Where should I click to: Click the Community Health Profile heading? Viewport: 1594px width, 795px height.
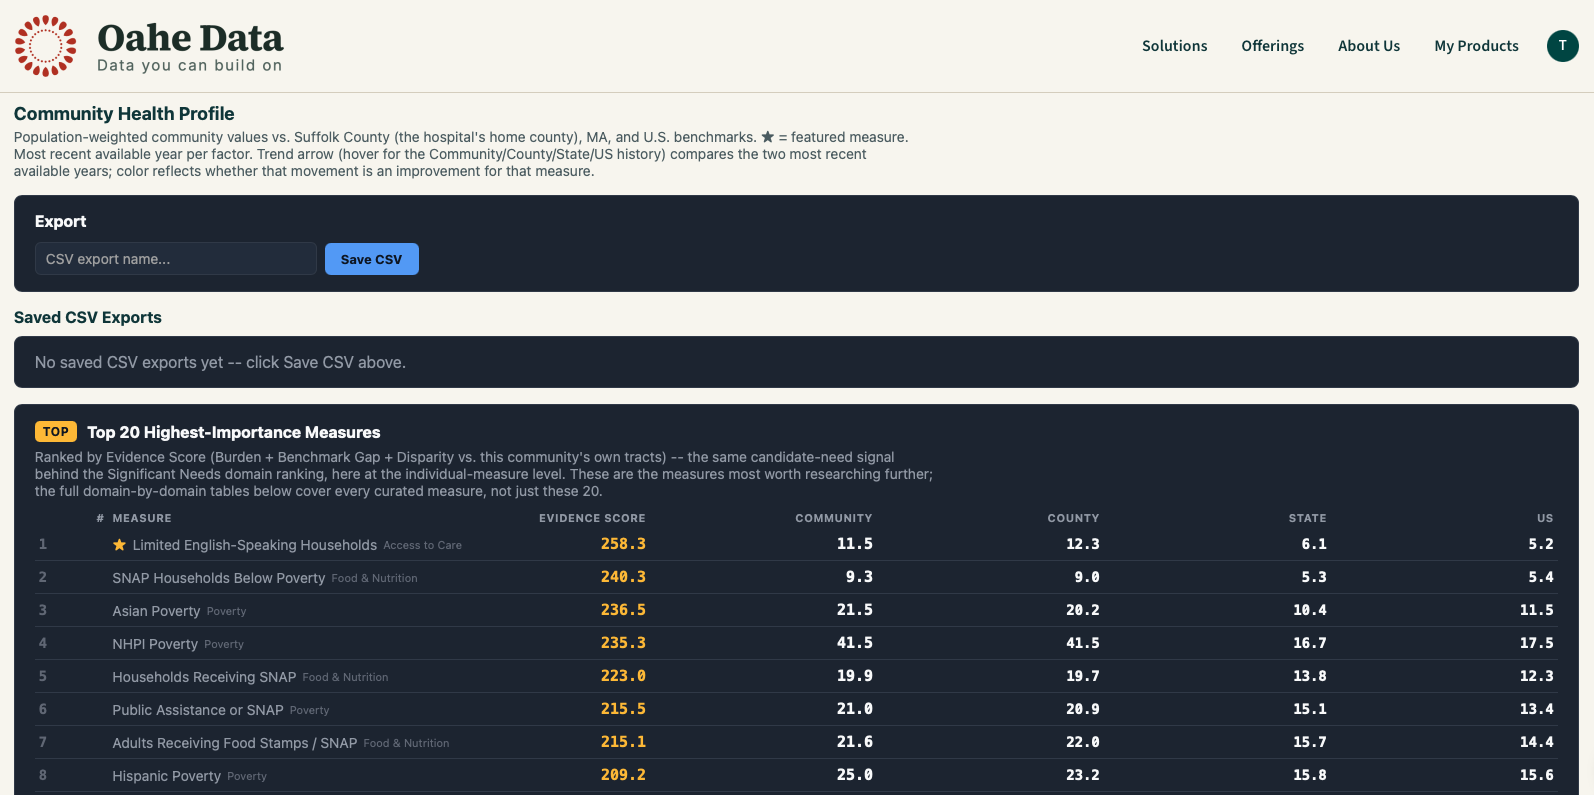point(124,114)
